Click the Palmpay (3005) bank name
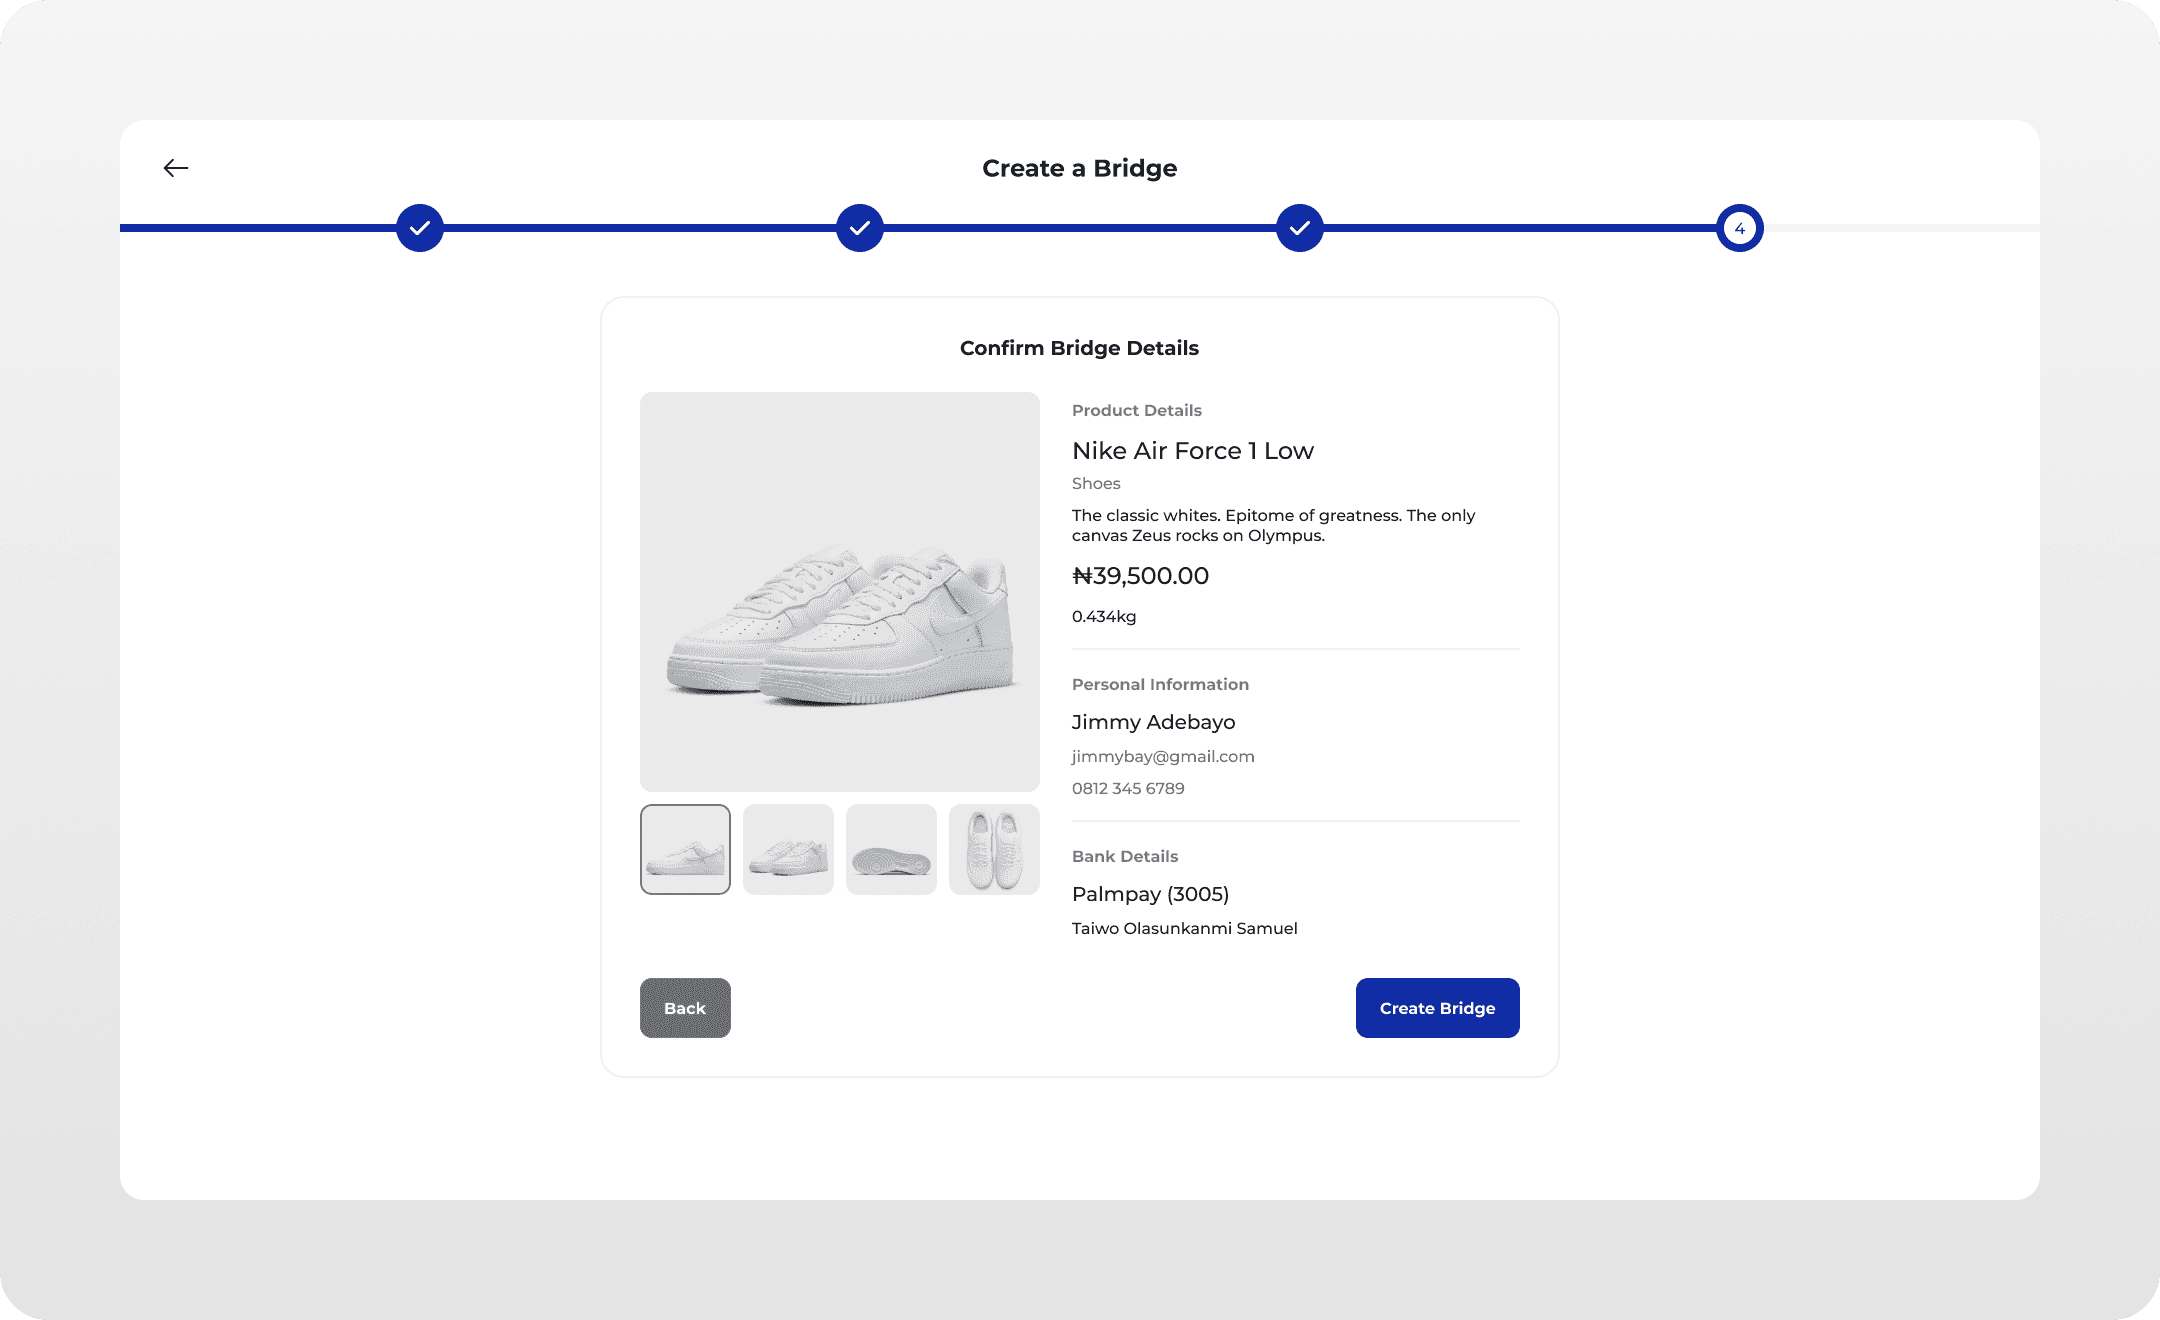 pyautogui.click(x=1150, y=894)
